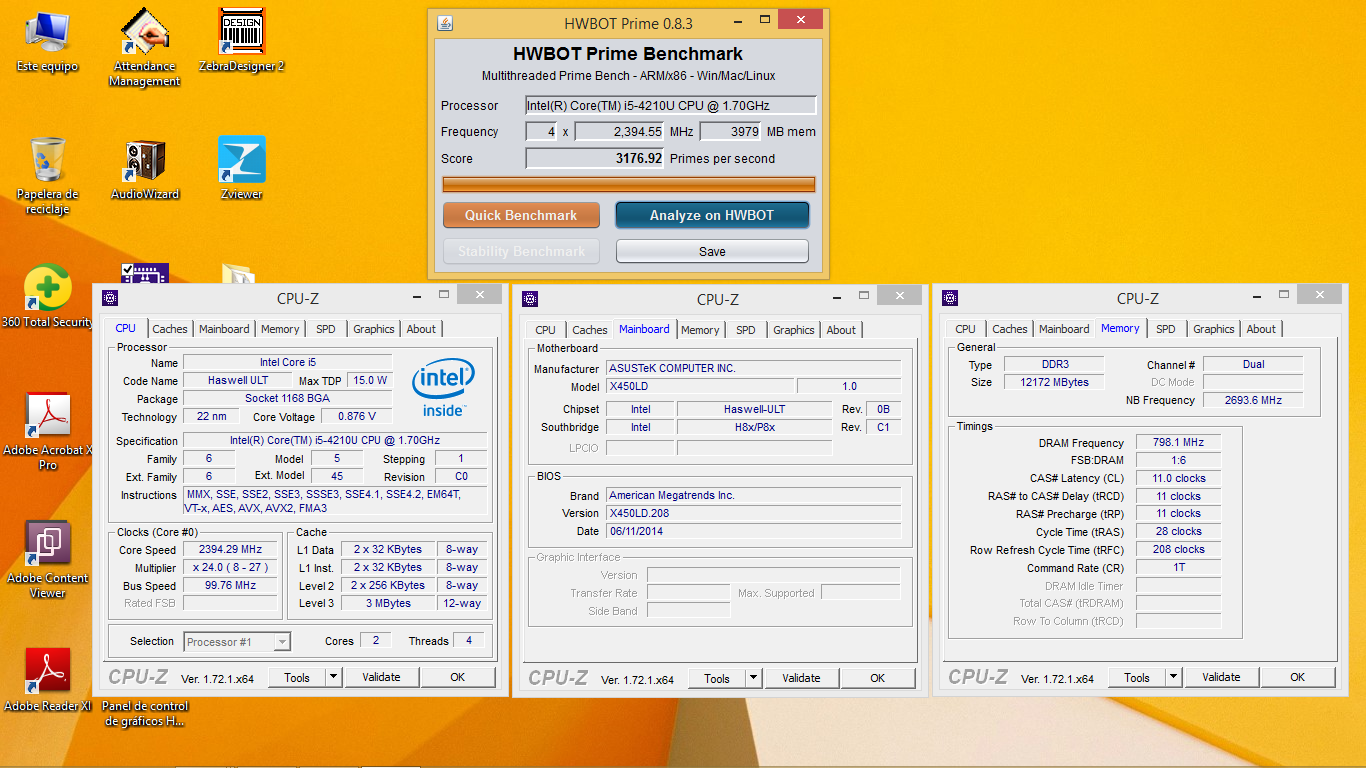This screenshot has width=1366, height=768.
Task: Click Validate in left CPU-Z window
Action: tap(381, 677)
